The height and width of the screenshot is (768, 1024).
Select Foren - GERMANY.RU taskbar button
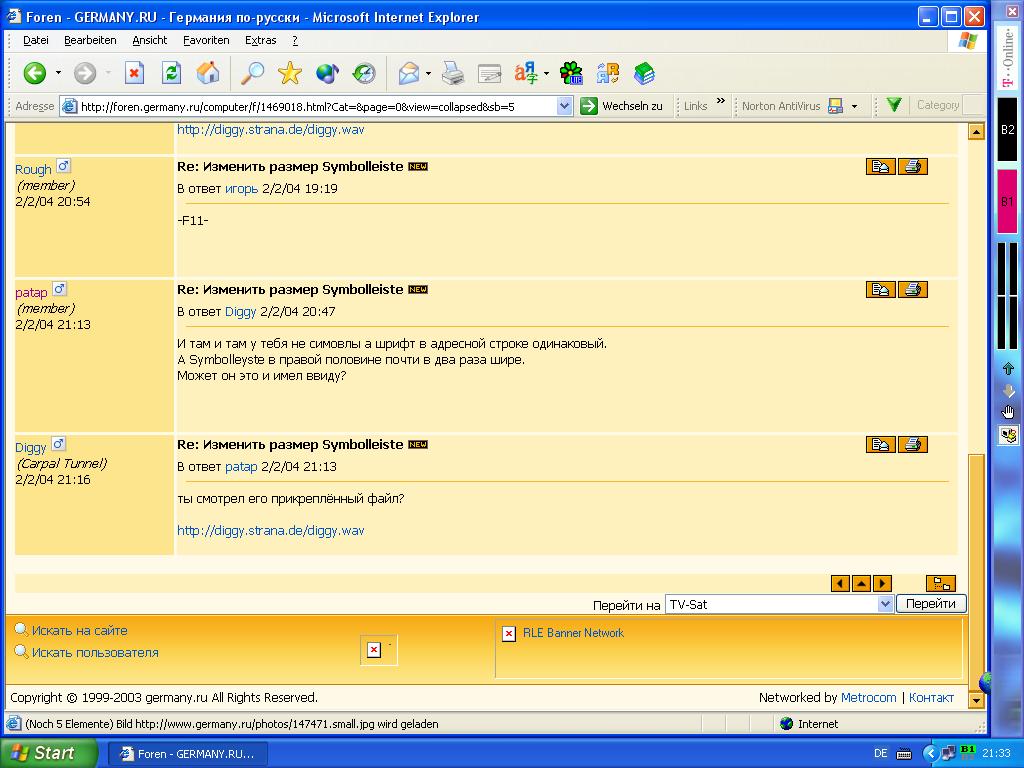pos(187,754)
